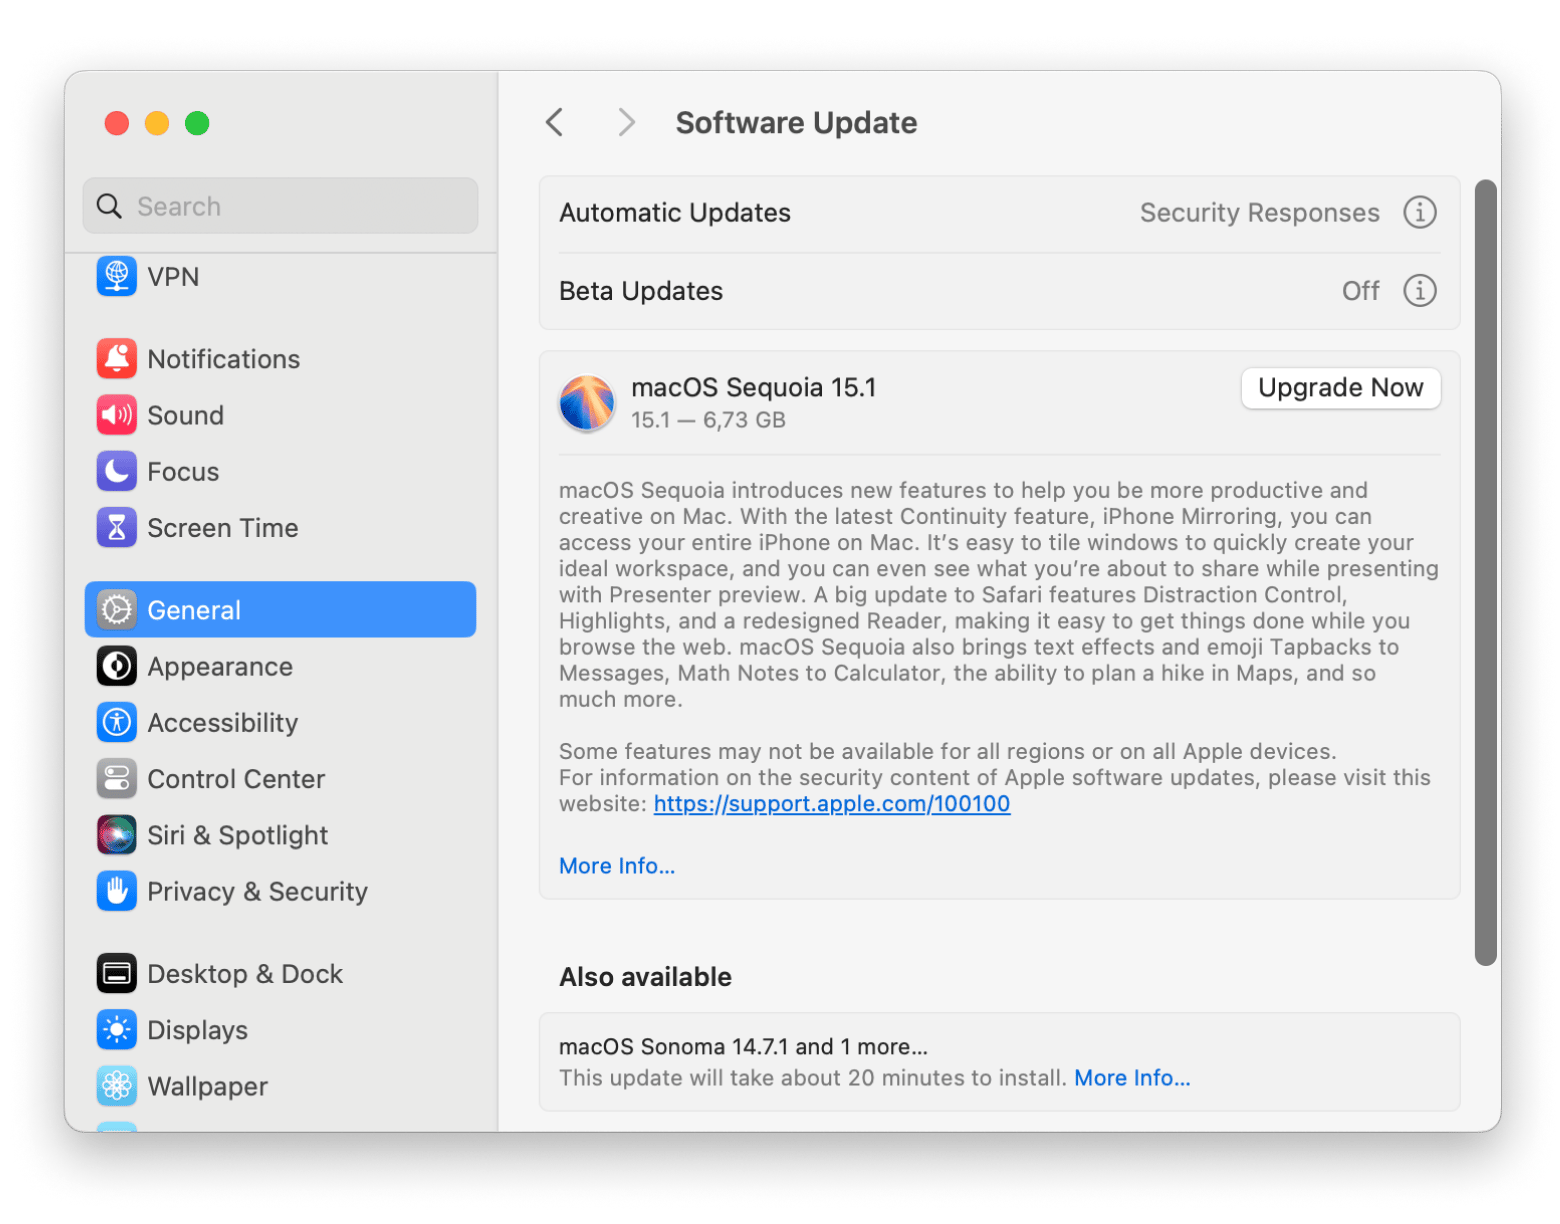Select Focus in the sidebar

click(x=280, y=471)
